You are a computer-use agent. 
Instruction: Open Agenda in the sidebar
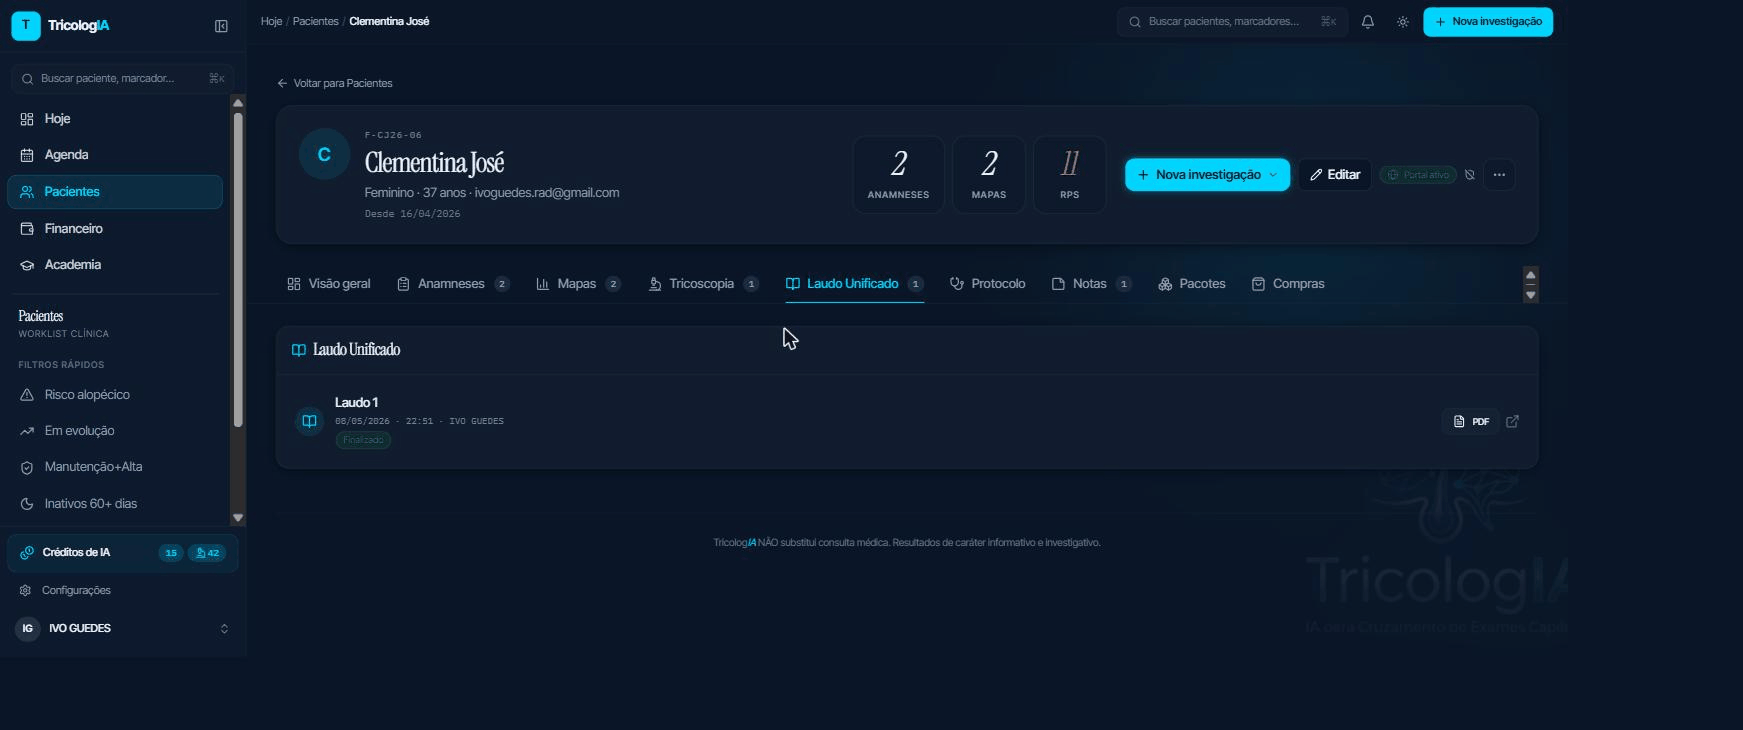click(x=115, y=155)
